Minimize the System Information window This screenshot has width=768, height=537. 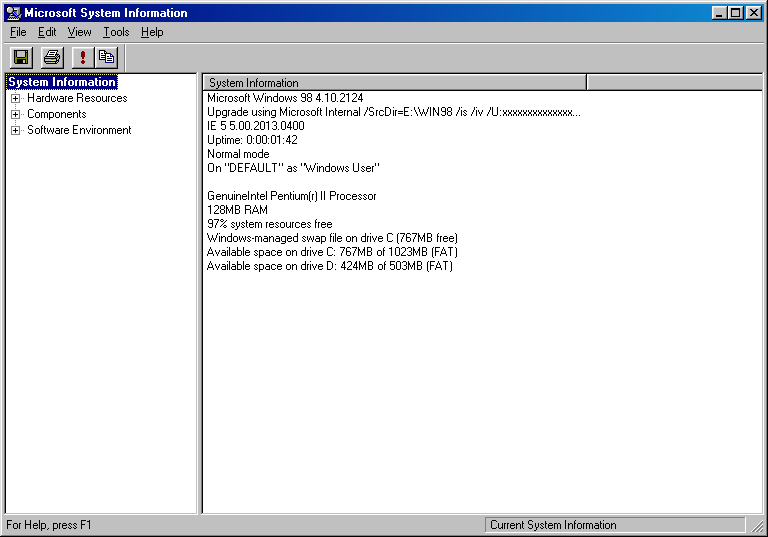(x=719, y=13)
